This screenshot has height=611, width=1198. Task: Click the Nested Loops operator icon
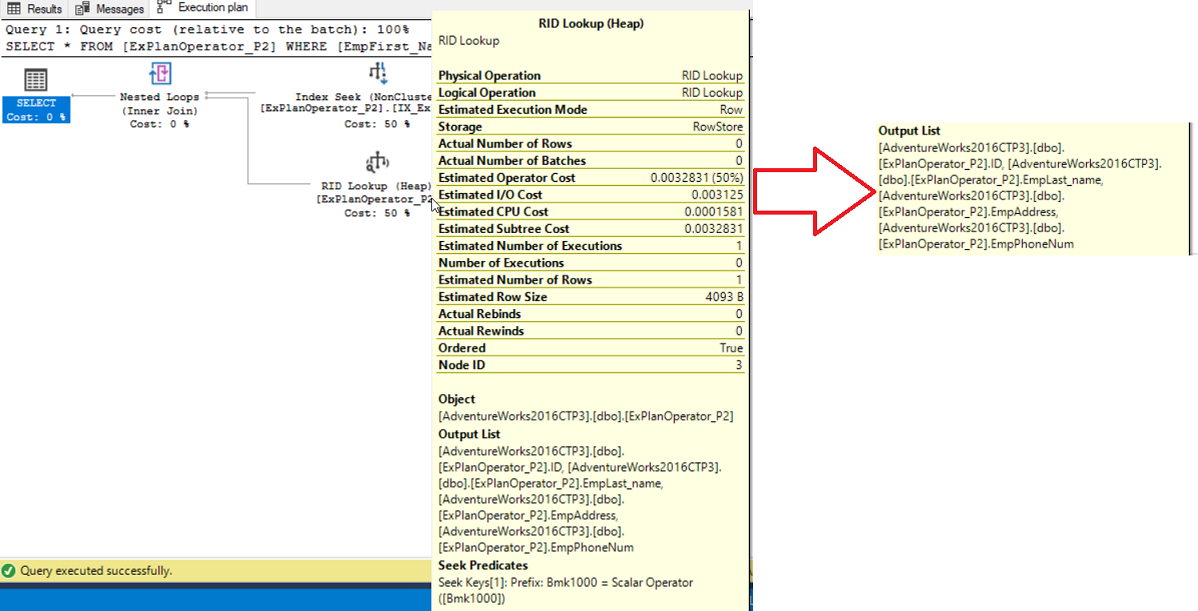160,74
